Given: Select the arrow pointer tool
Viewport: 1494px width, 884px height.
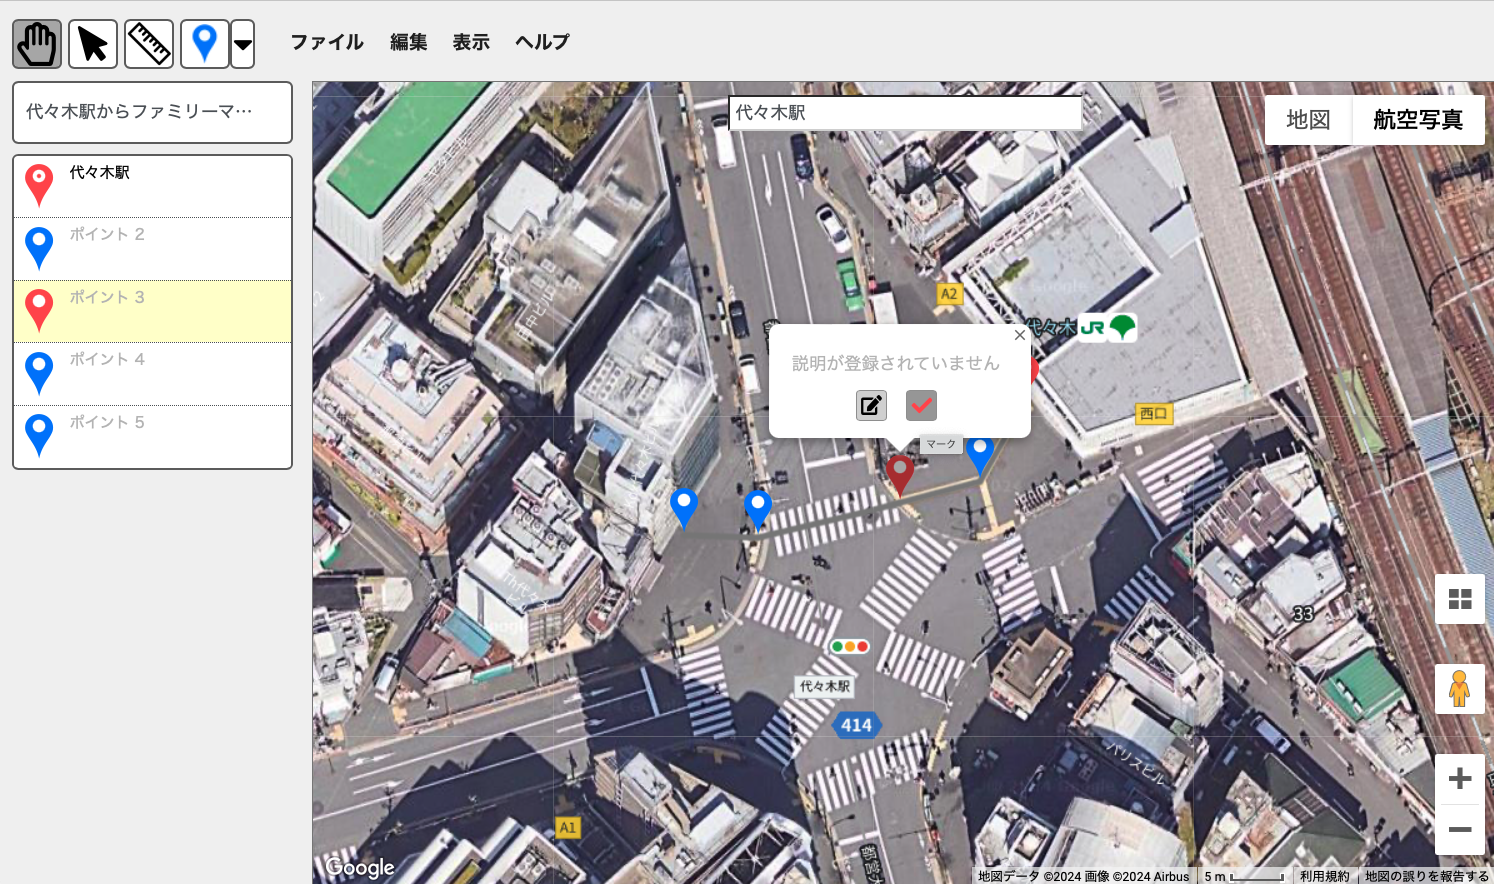Looking at the screenshot, I should [93, 44].
